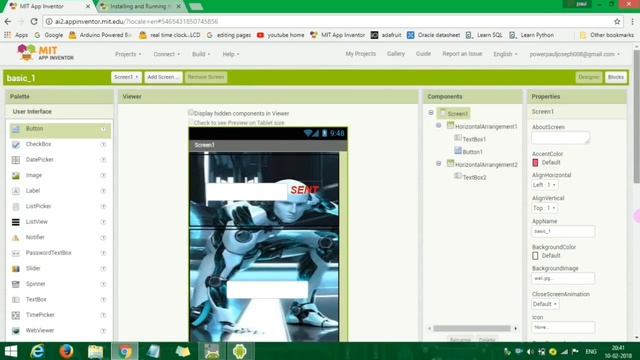Click the Components panel horizontal scrollbar
This screenshot has width=640, height=360.
tap(472, 328)
